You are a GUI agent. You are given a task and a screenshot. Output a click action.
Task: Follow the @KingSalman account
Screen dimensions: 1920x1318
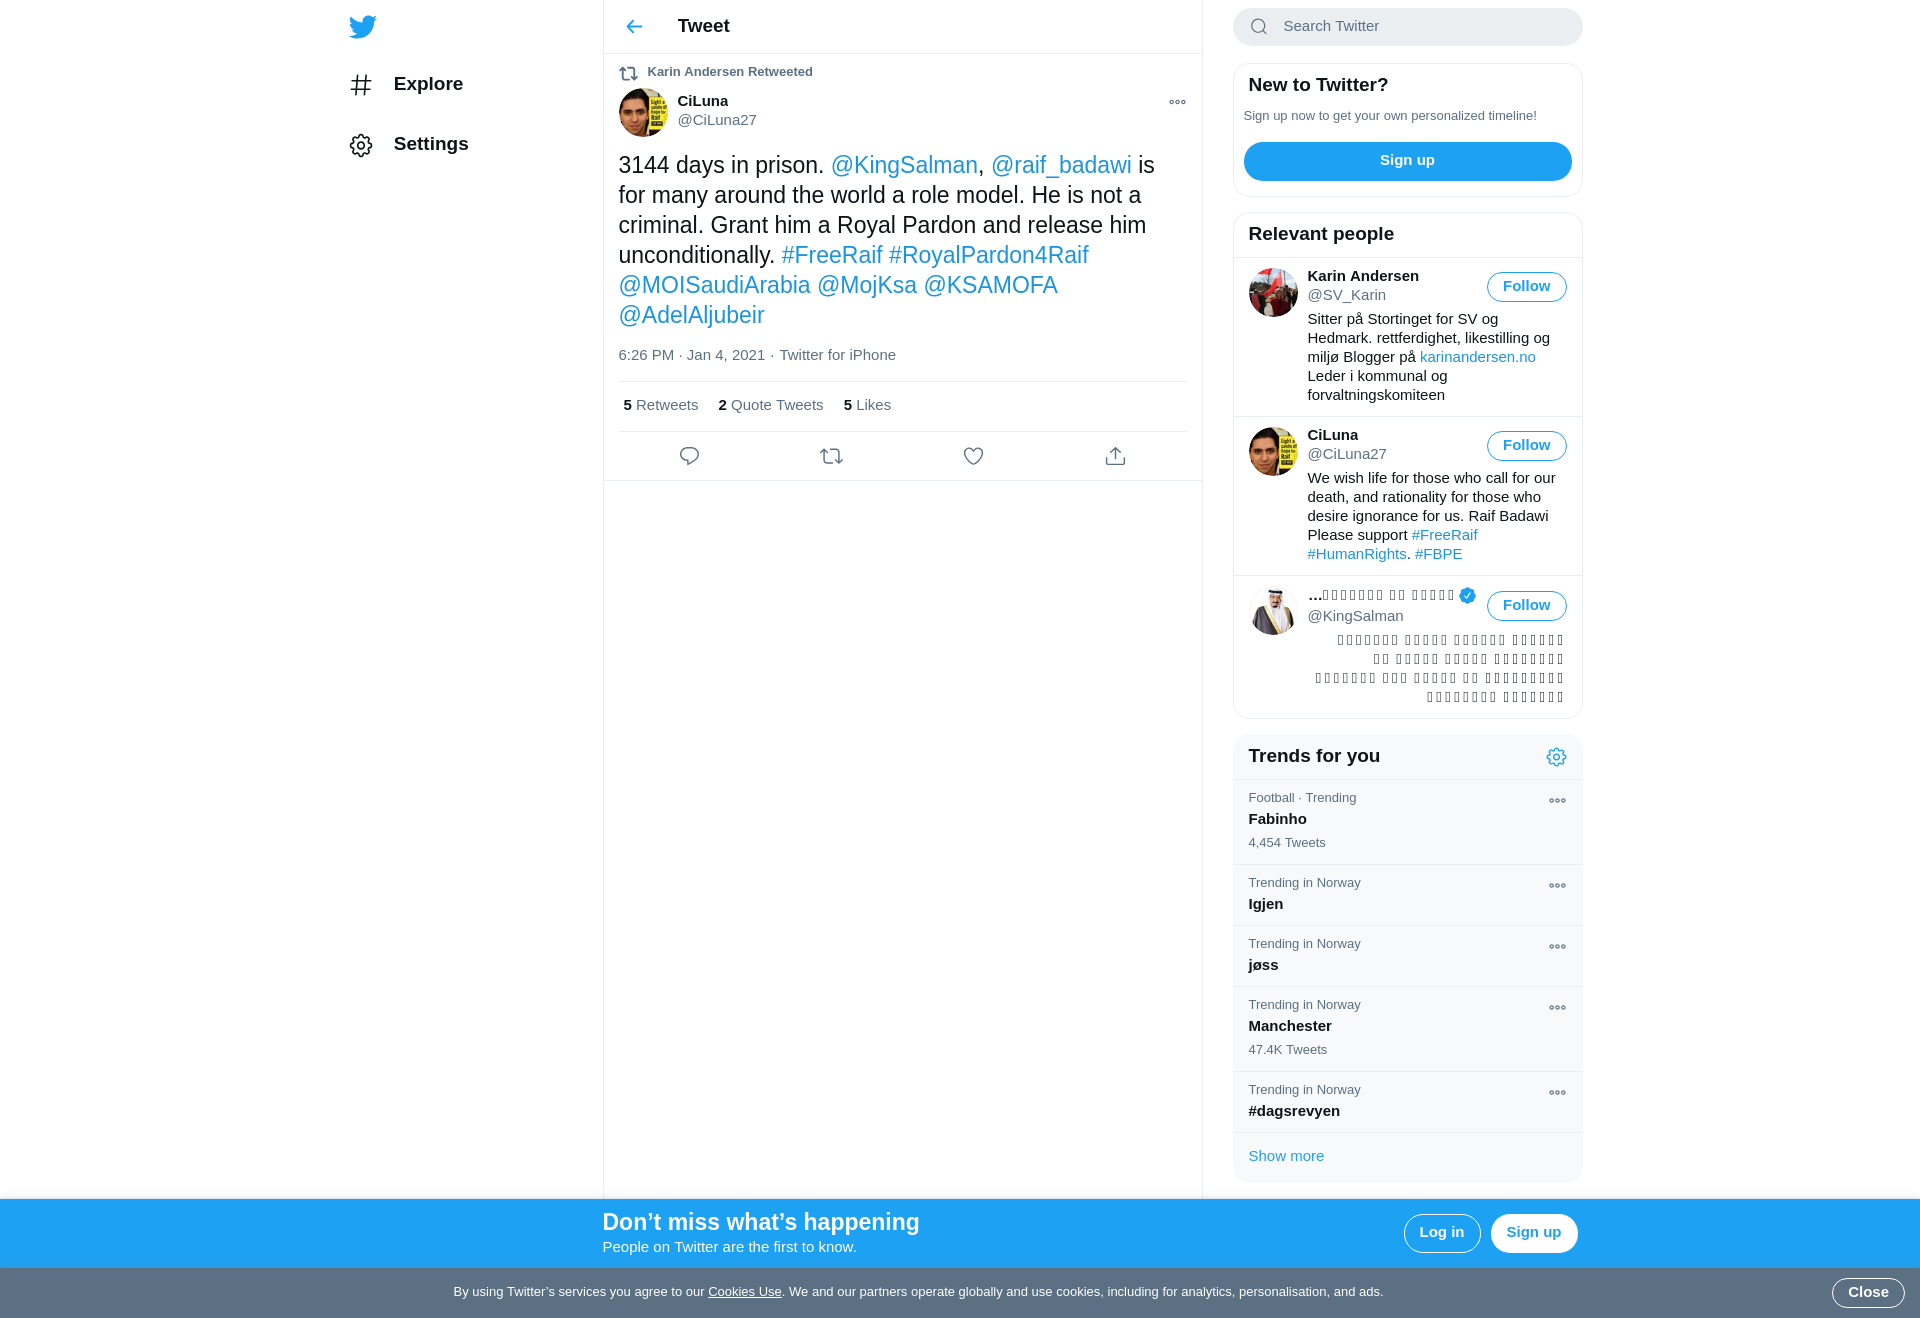pos(1526,606)
